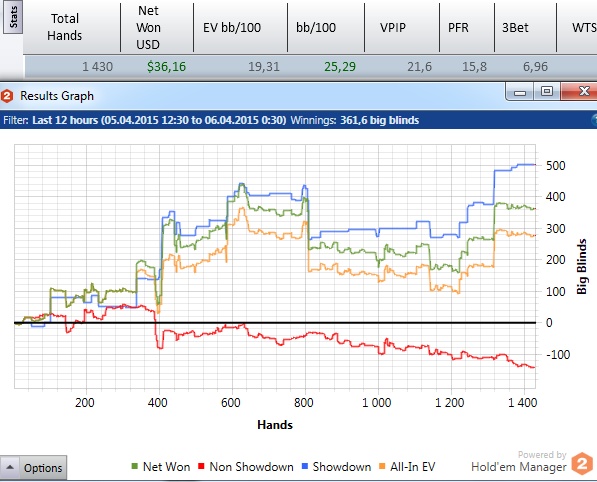Expand the Options panel arrow

[10, 467]
